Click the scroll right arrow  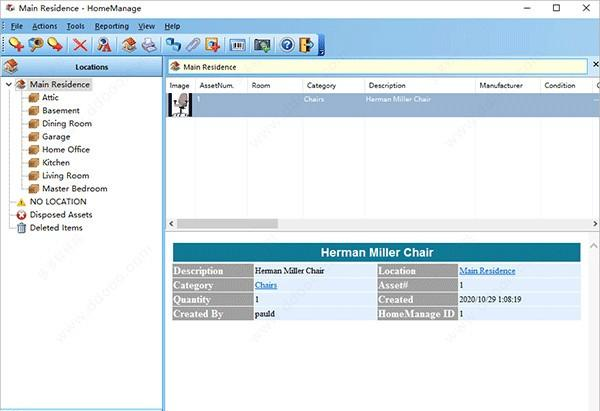tap(595, 223)
